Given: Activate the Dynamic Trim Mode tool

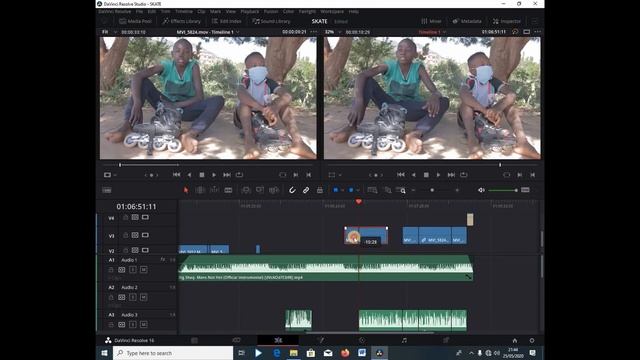Looking at the screenshot, I should [214, 190].
